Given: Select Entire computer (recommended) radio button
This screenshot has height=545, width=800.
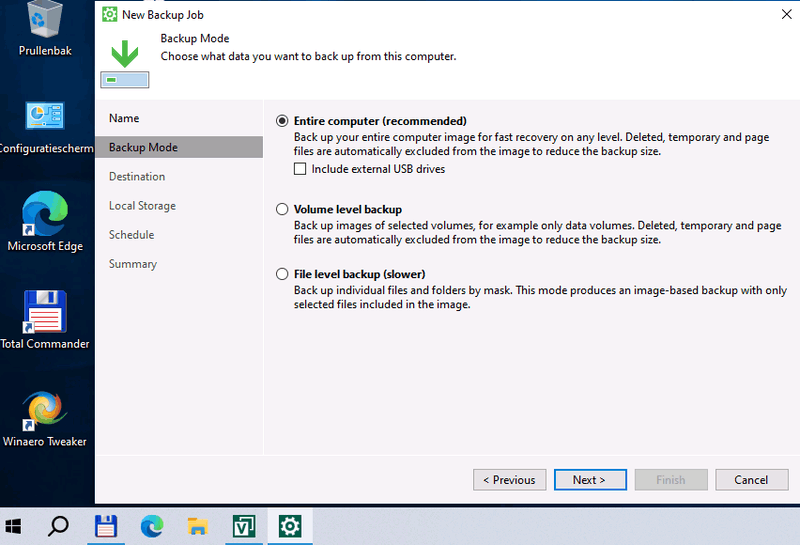Looking at the screenshot, I should click(282, 121).
